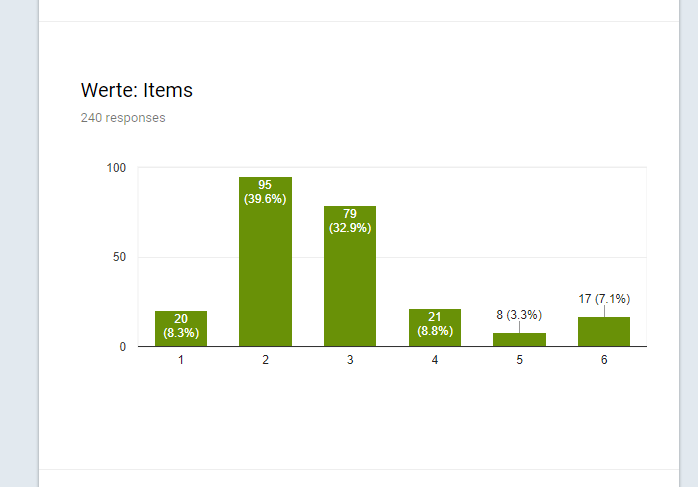698x487 pixels.
Task: Click the y-axis label 50
Action: (x=119, y=257)
